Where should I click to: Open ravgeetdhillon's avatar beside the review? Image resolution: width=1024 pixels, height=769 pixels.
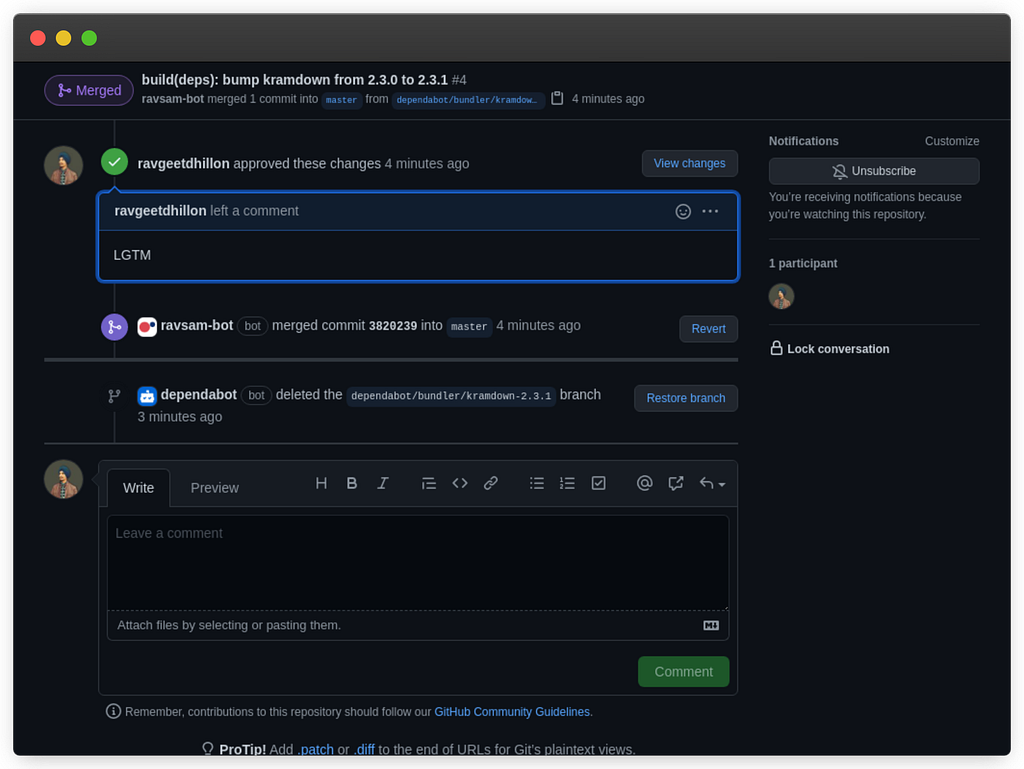tap(63, 166)
